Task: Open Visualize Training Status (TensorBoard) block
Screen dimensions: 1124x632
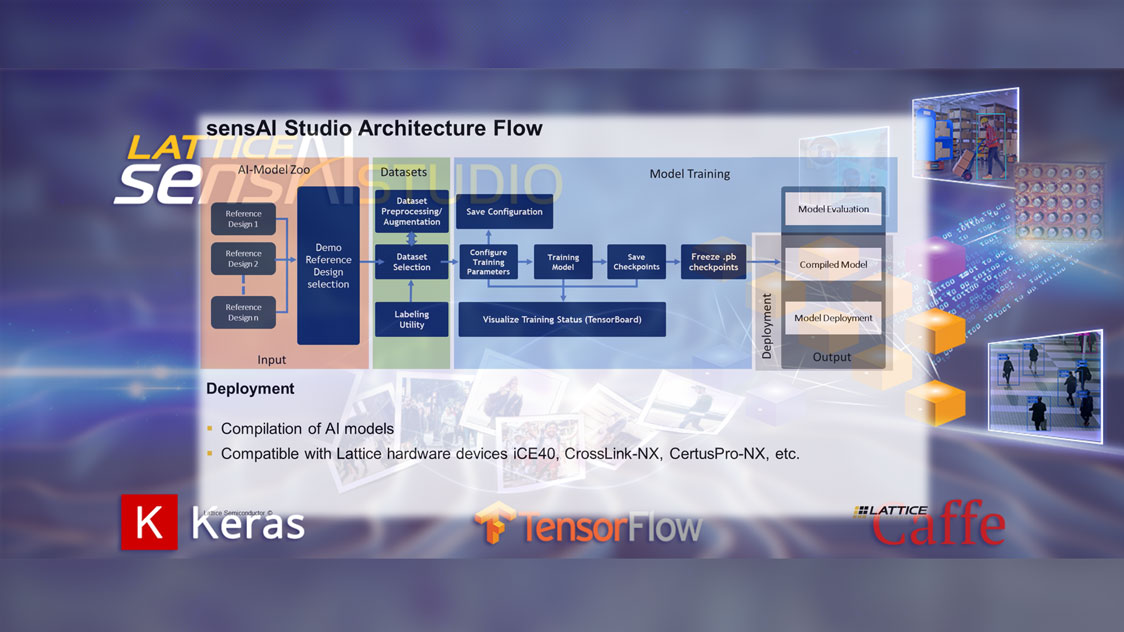Action: [x=562, y=320]
